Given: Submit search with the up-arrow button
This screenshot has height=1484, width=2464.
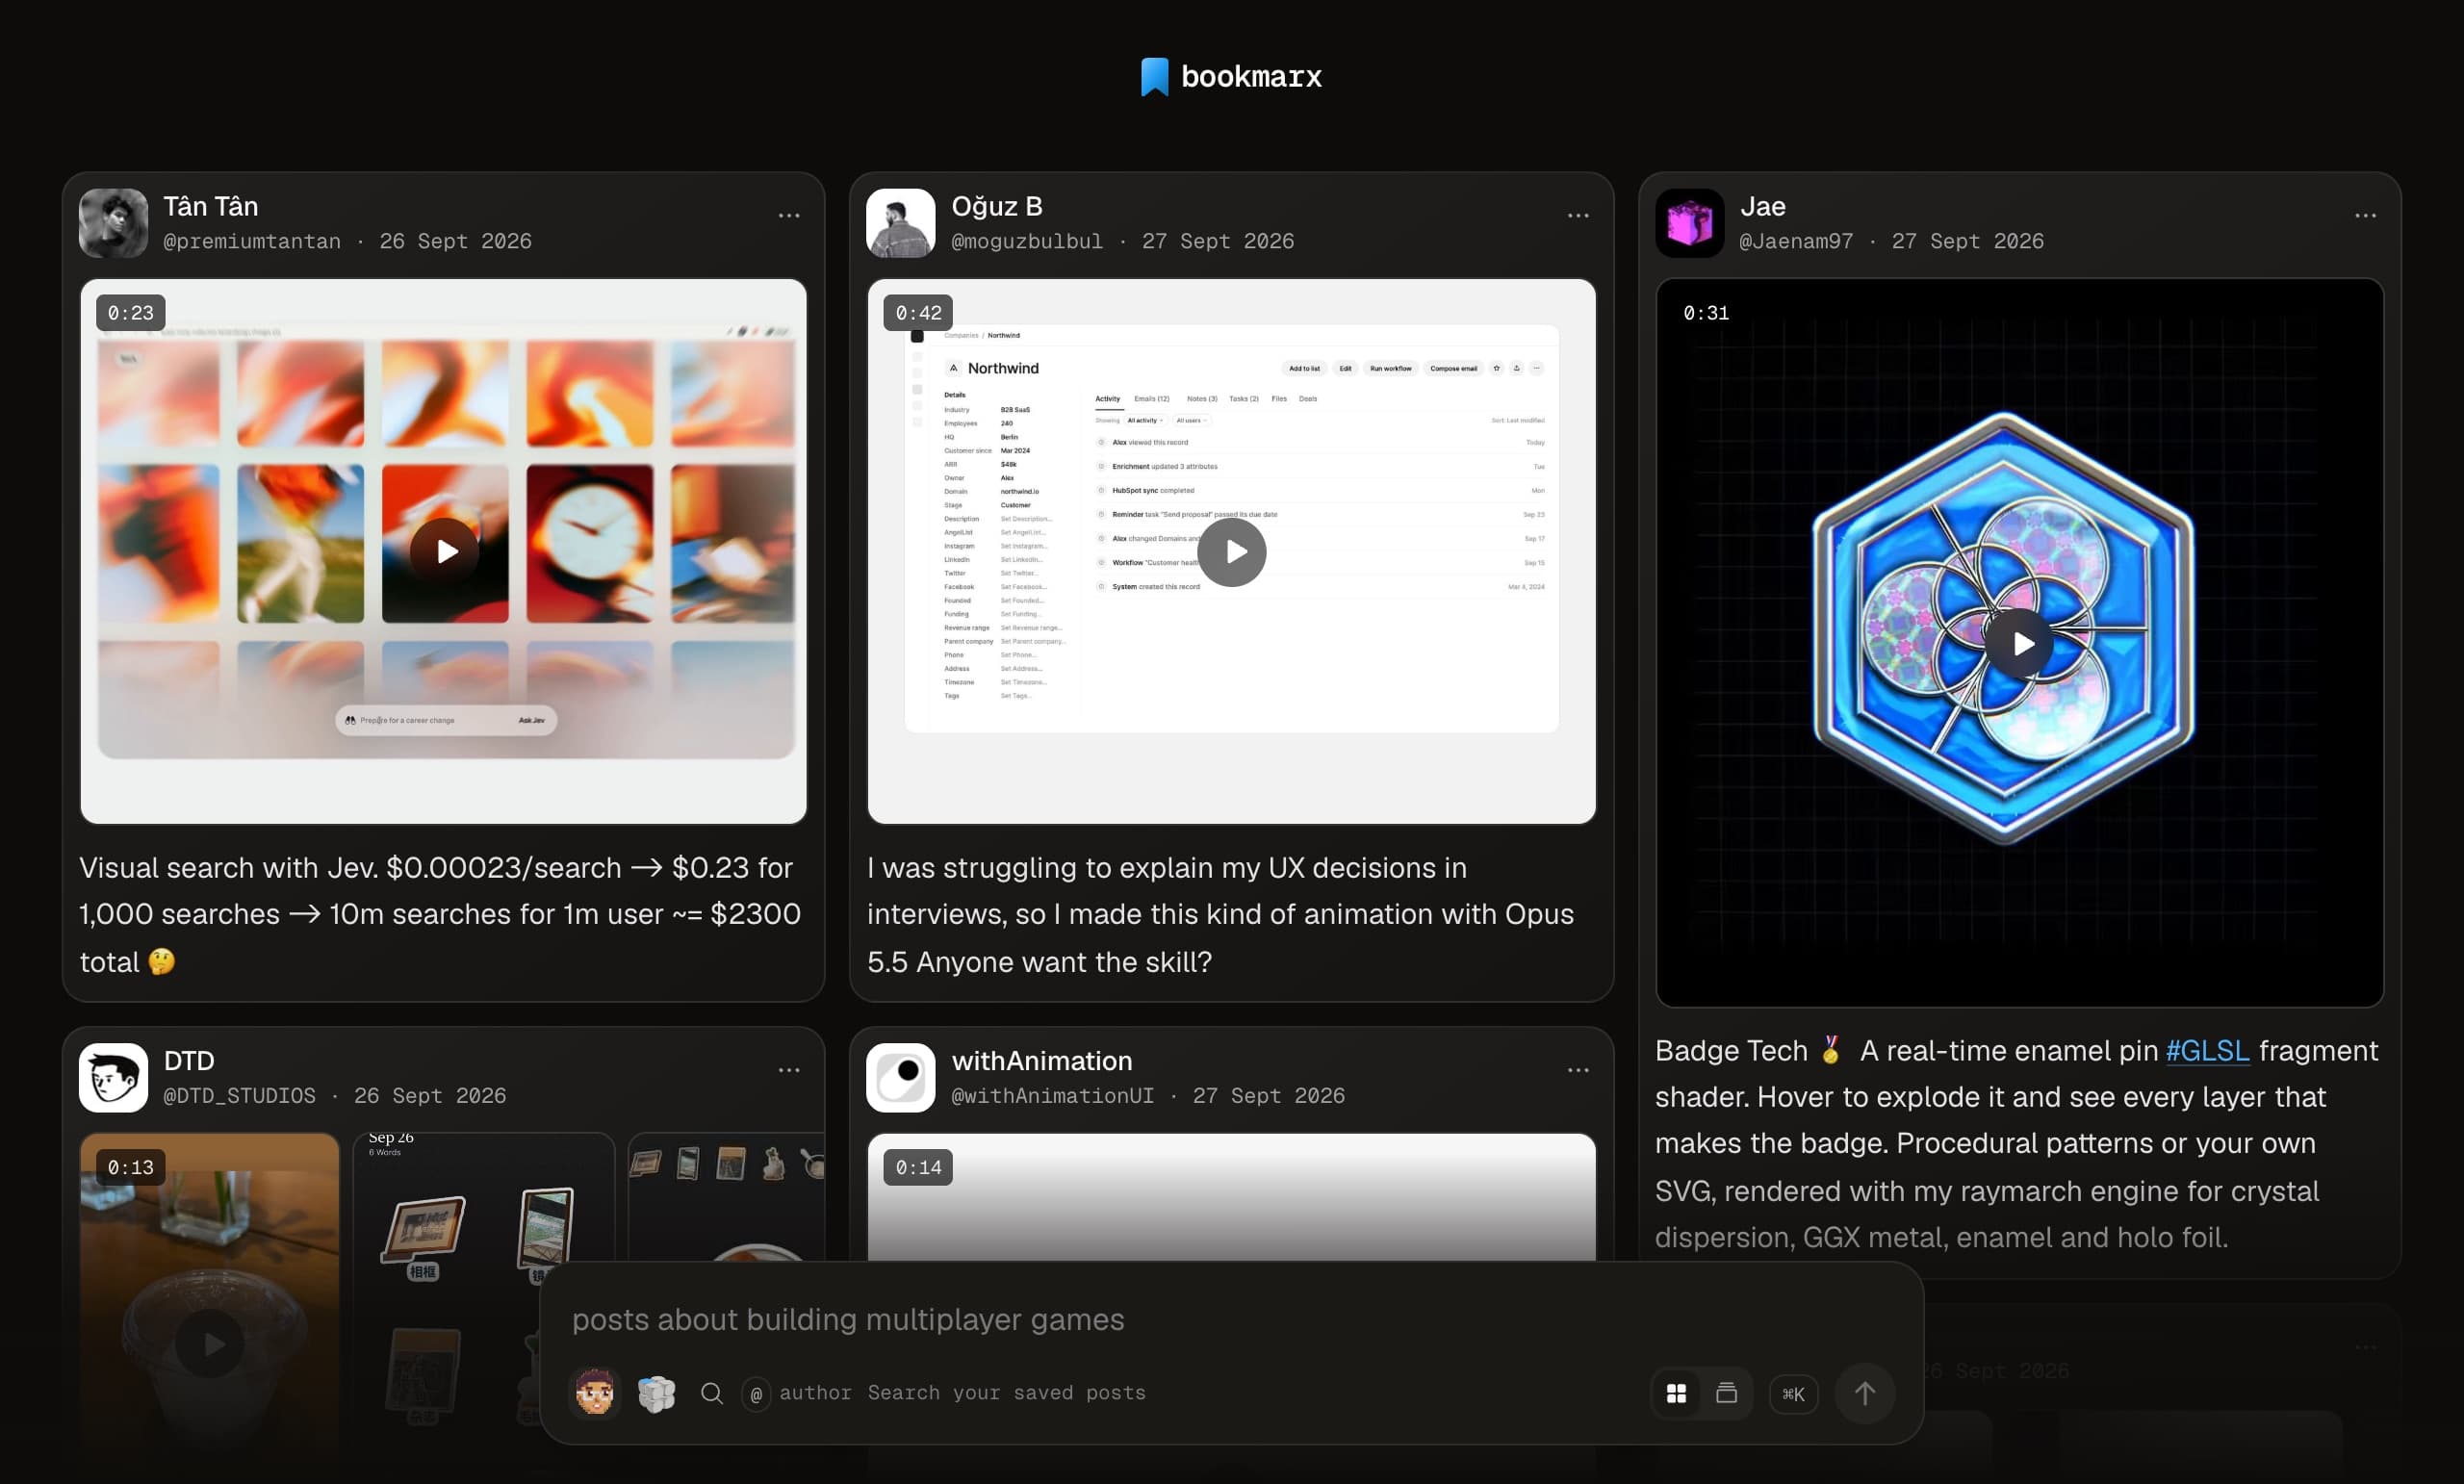Looking at the screenshot, I should 1865,1393.
